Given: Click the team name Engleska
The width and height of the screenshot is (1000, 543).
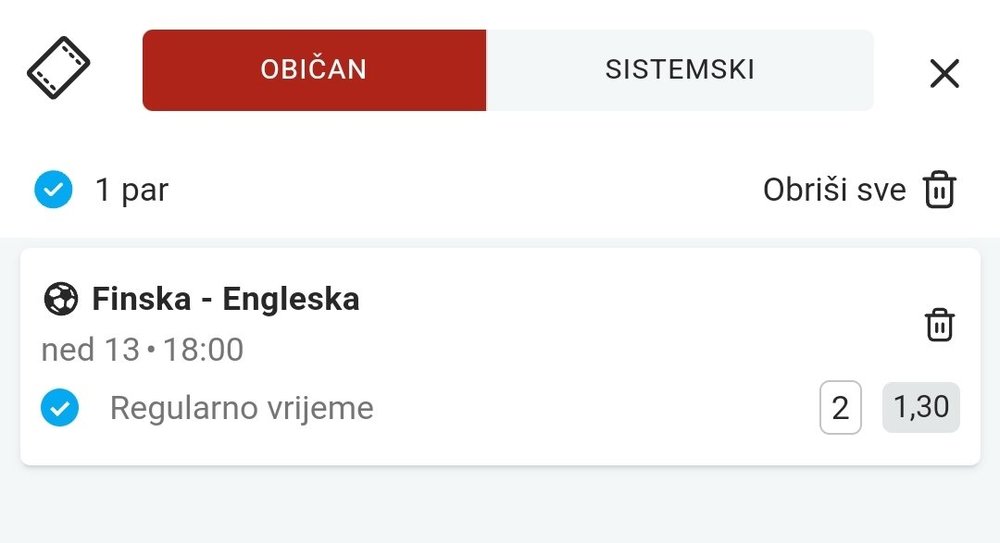Looking at the screenshot, I should point(291,299).
